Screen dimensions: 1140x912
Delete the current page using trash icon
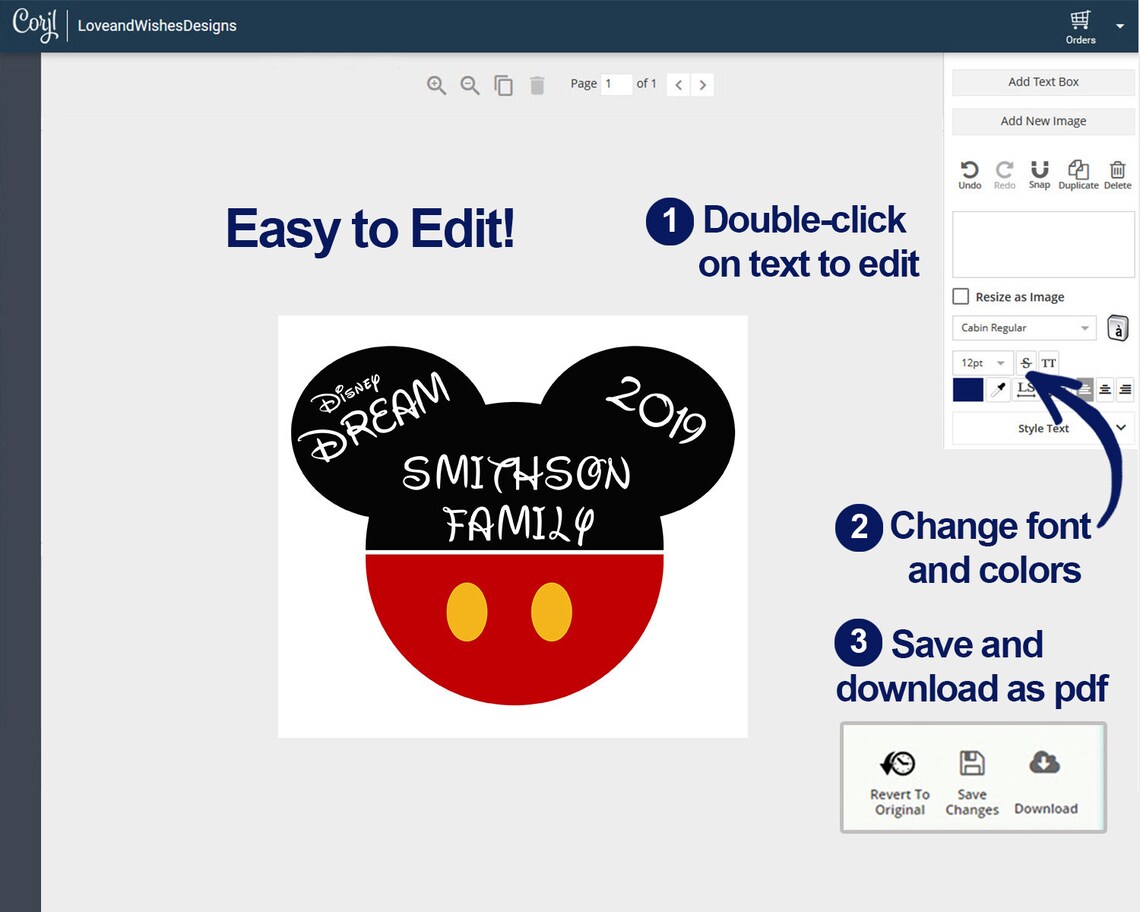[537, 85]
